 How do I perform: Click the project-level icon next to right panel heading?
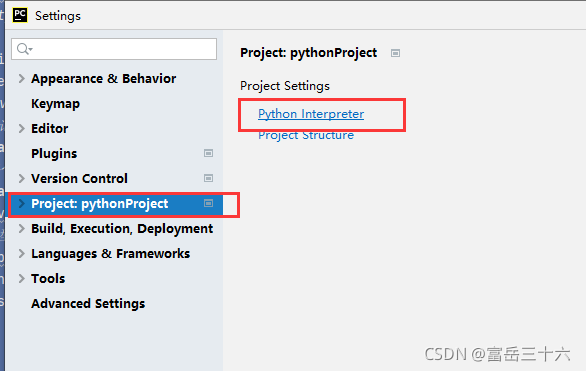tap(395, 53)
